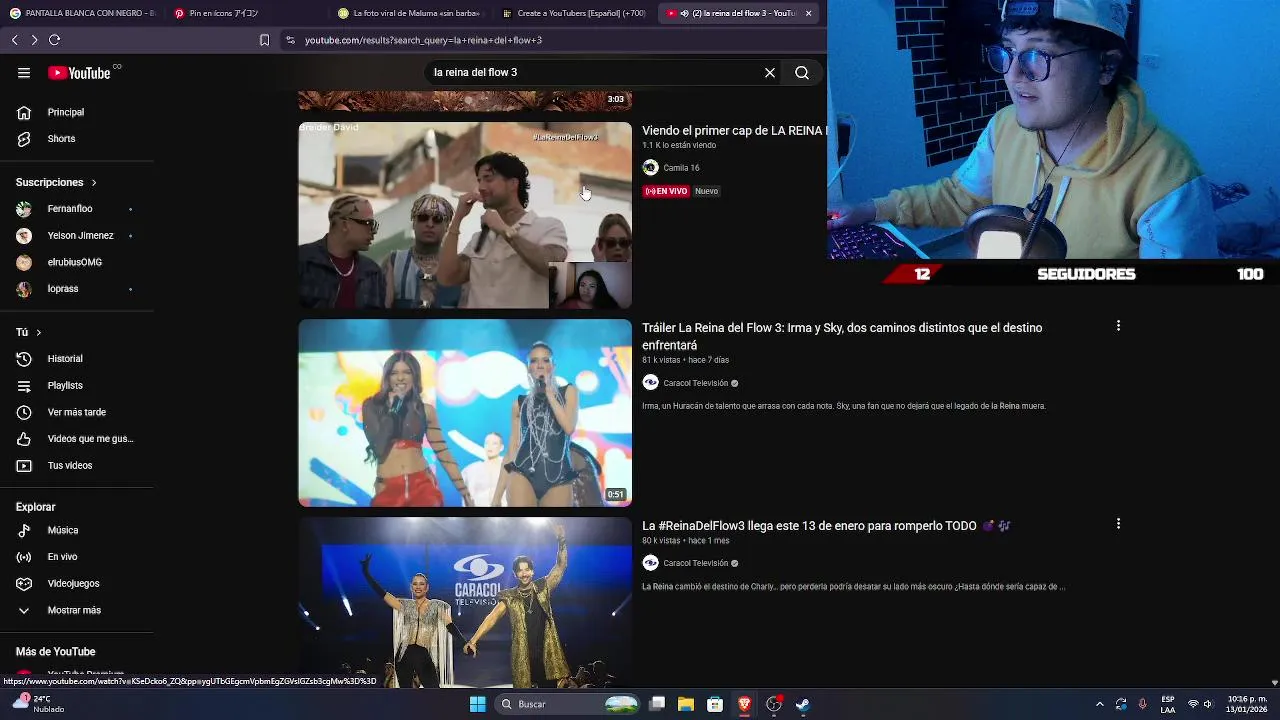Open Viendo el primer cap live video title
Screen dimensions: 1280x720
(734, 131)
